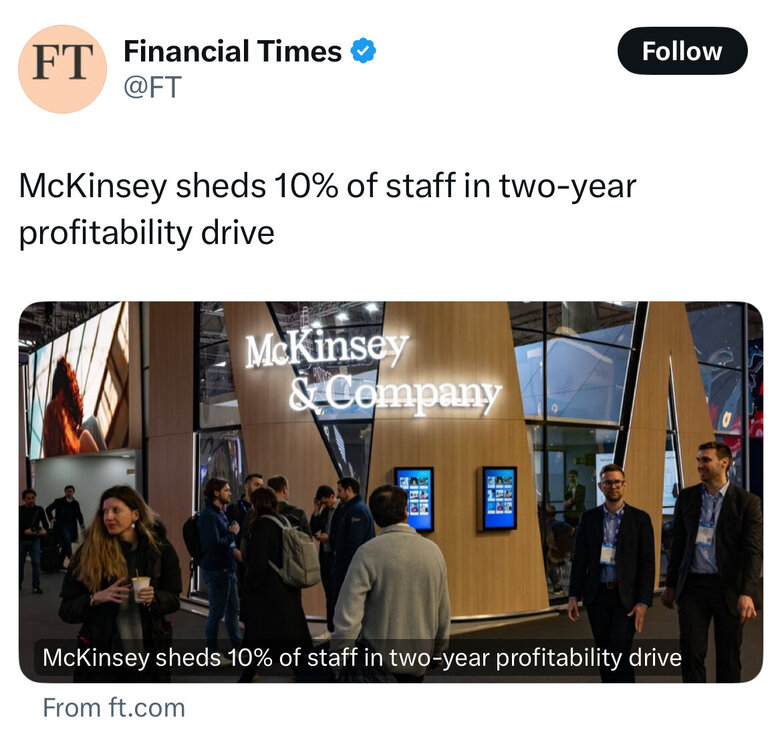
Task: Click the grey backpack in the photo
Action: pos(295,553)
